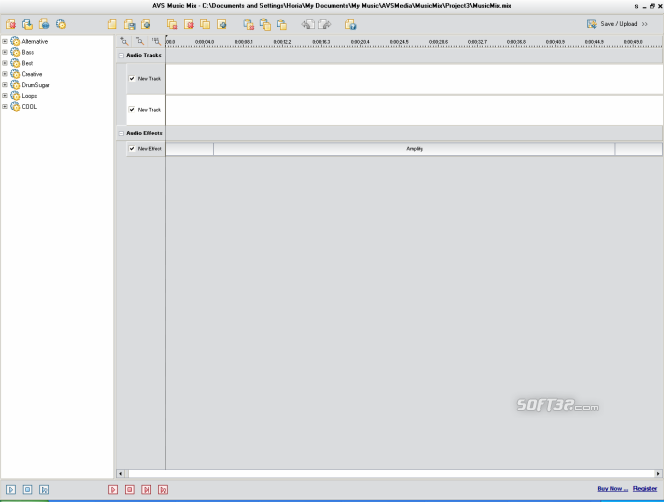The width and height of the screenshot is (664, 502).
Task: Click the Copy icon in the toolbar
Action: click(x=266, y=25)
